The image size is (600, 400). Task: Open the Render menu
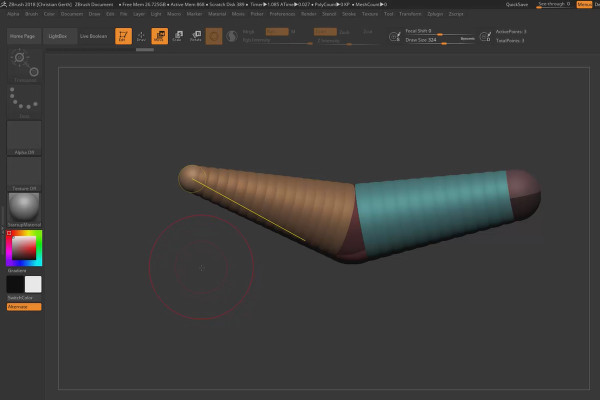(308, 14)
